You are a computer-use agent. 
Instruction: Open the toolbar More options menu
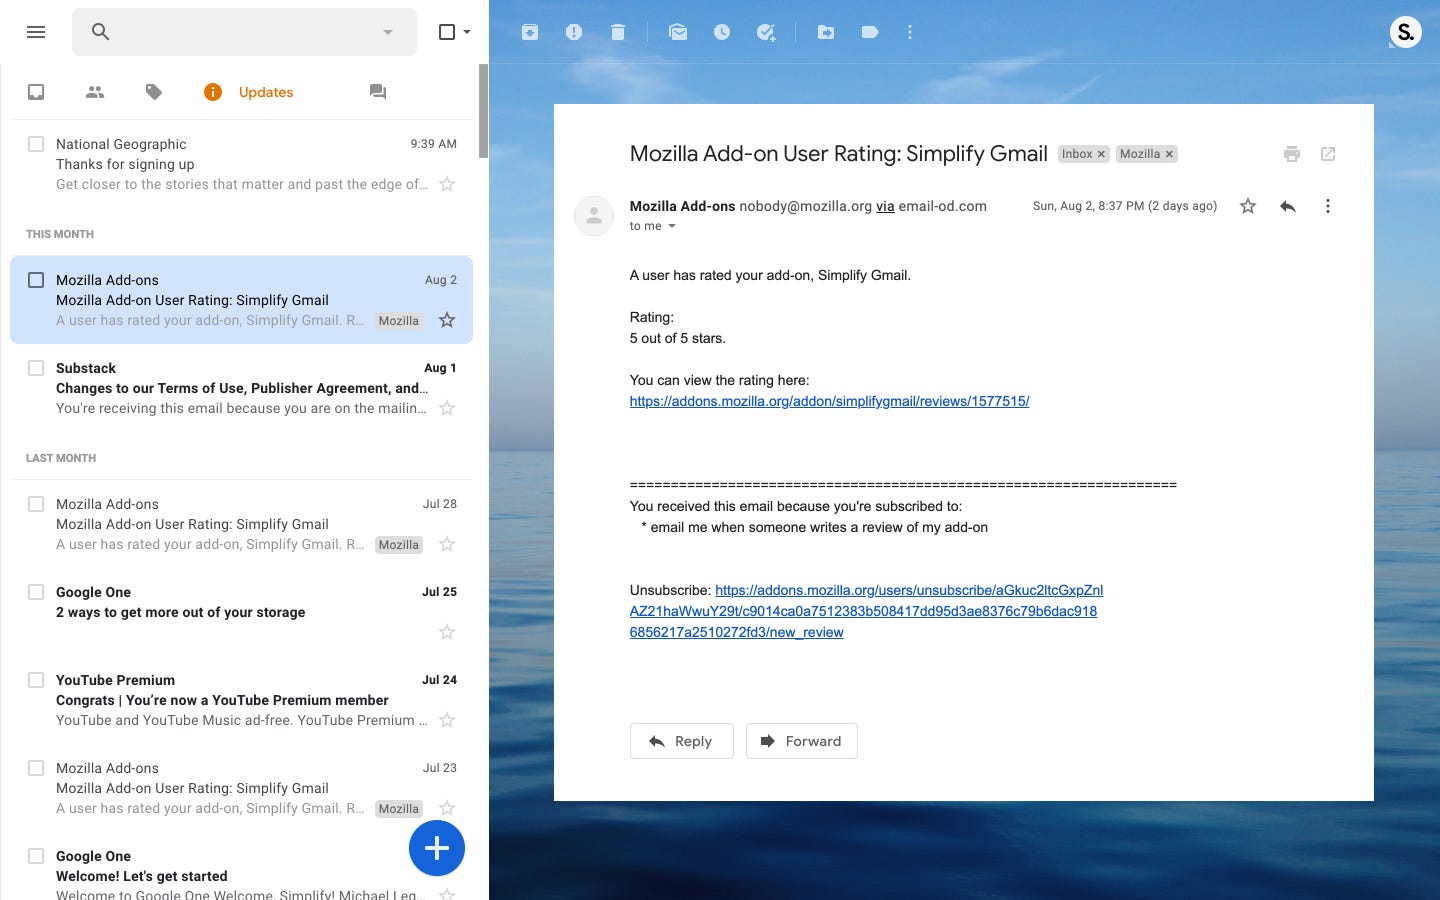point(910,32)
